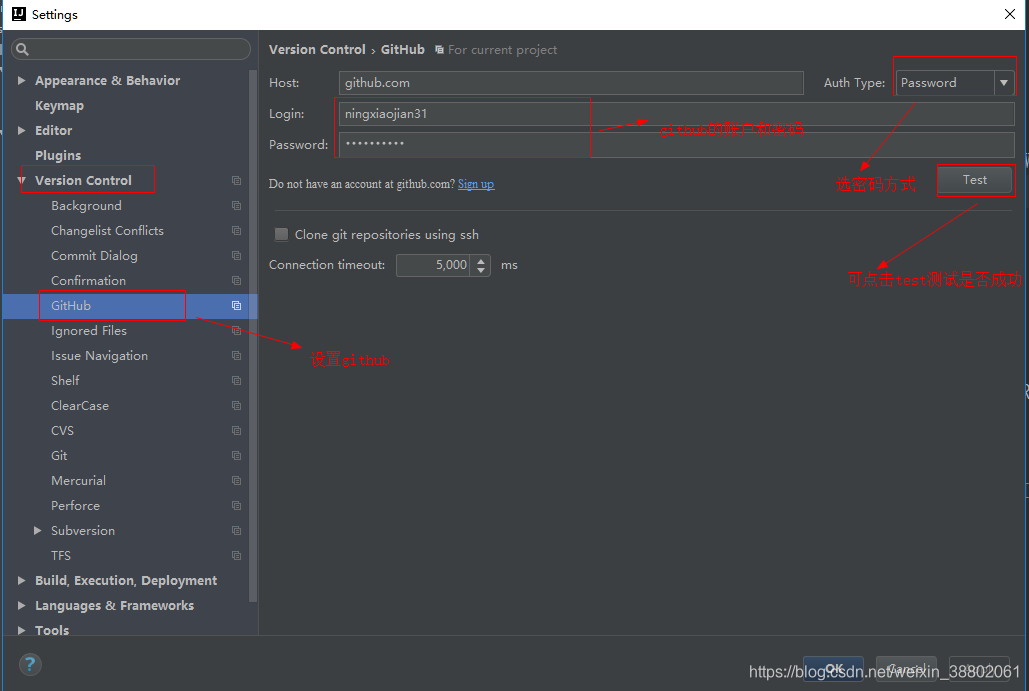Select Changelist Conflicts settings
1029x691 pixels.
coord(107,230)
